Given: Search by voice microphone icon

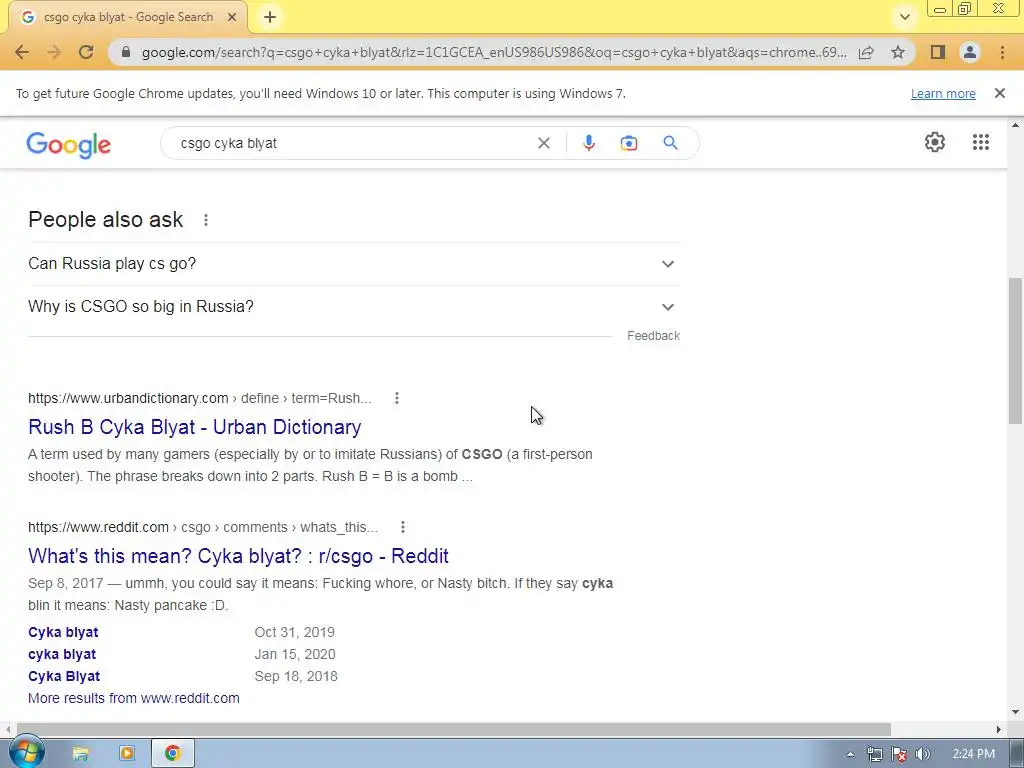Looking at the screenshot, I should pos(588,143).
